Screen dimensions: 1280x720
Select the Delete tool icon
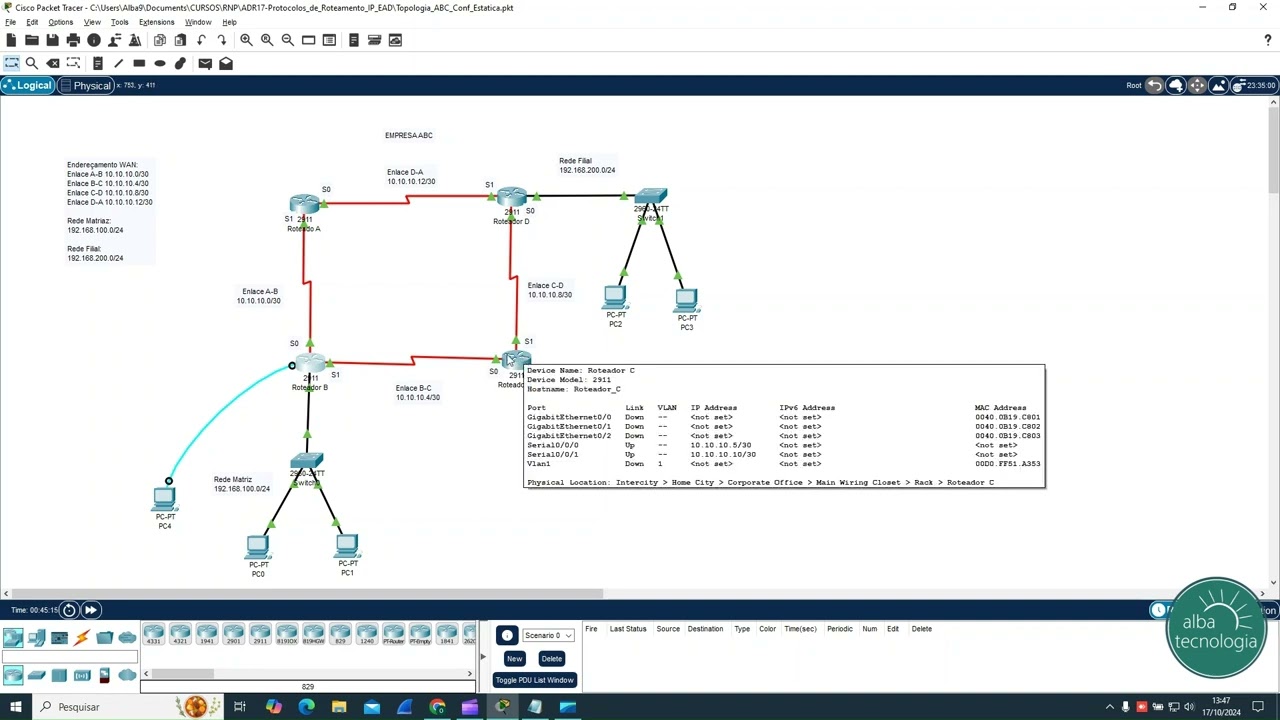pyautogui.click(x=53, y=63)
